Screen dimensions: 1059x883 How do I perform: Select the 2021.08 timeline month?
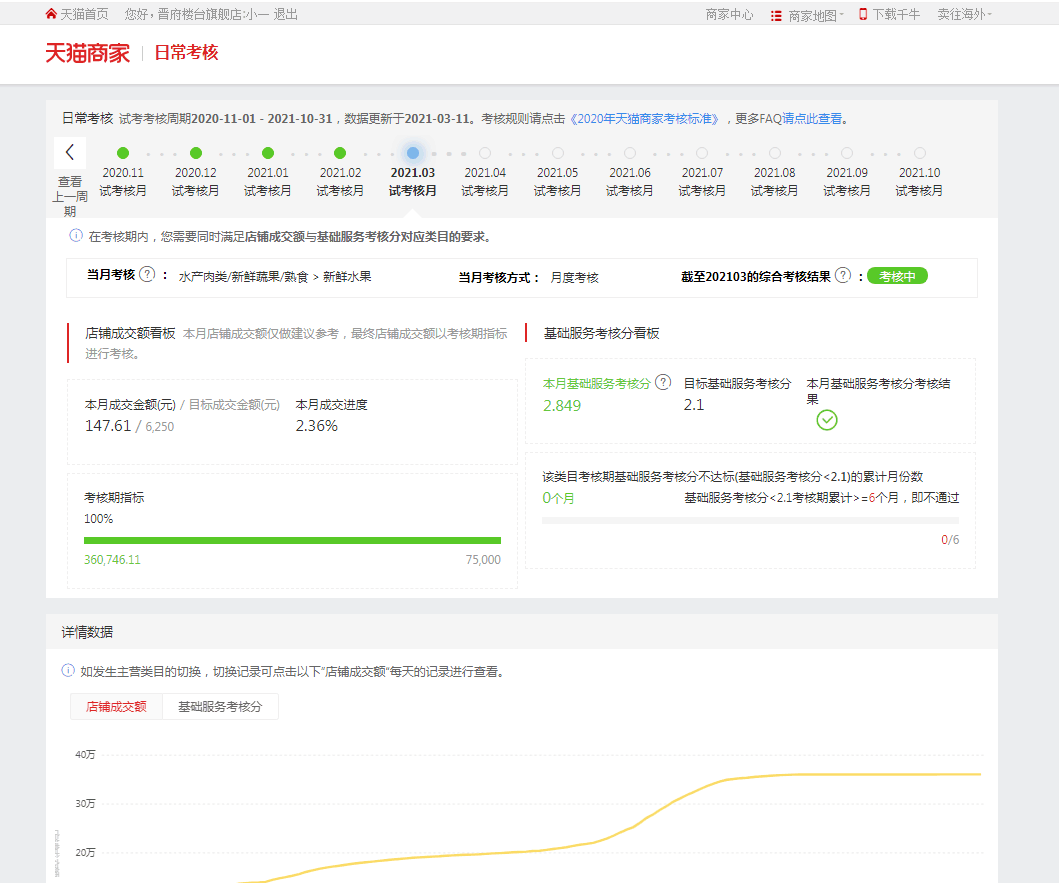click(775, 153)
